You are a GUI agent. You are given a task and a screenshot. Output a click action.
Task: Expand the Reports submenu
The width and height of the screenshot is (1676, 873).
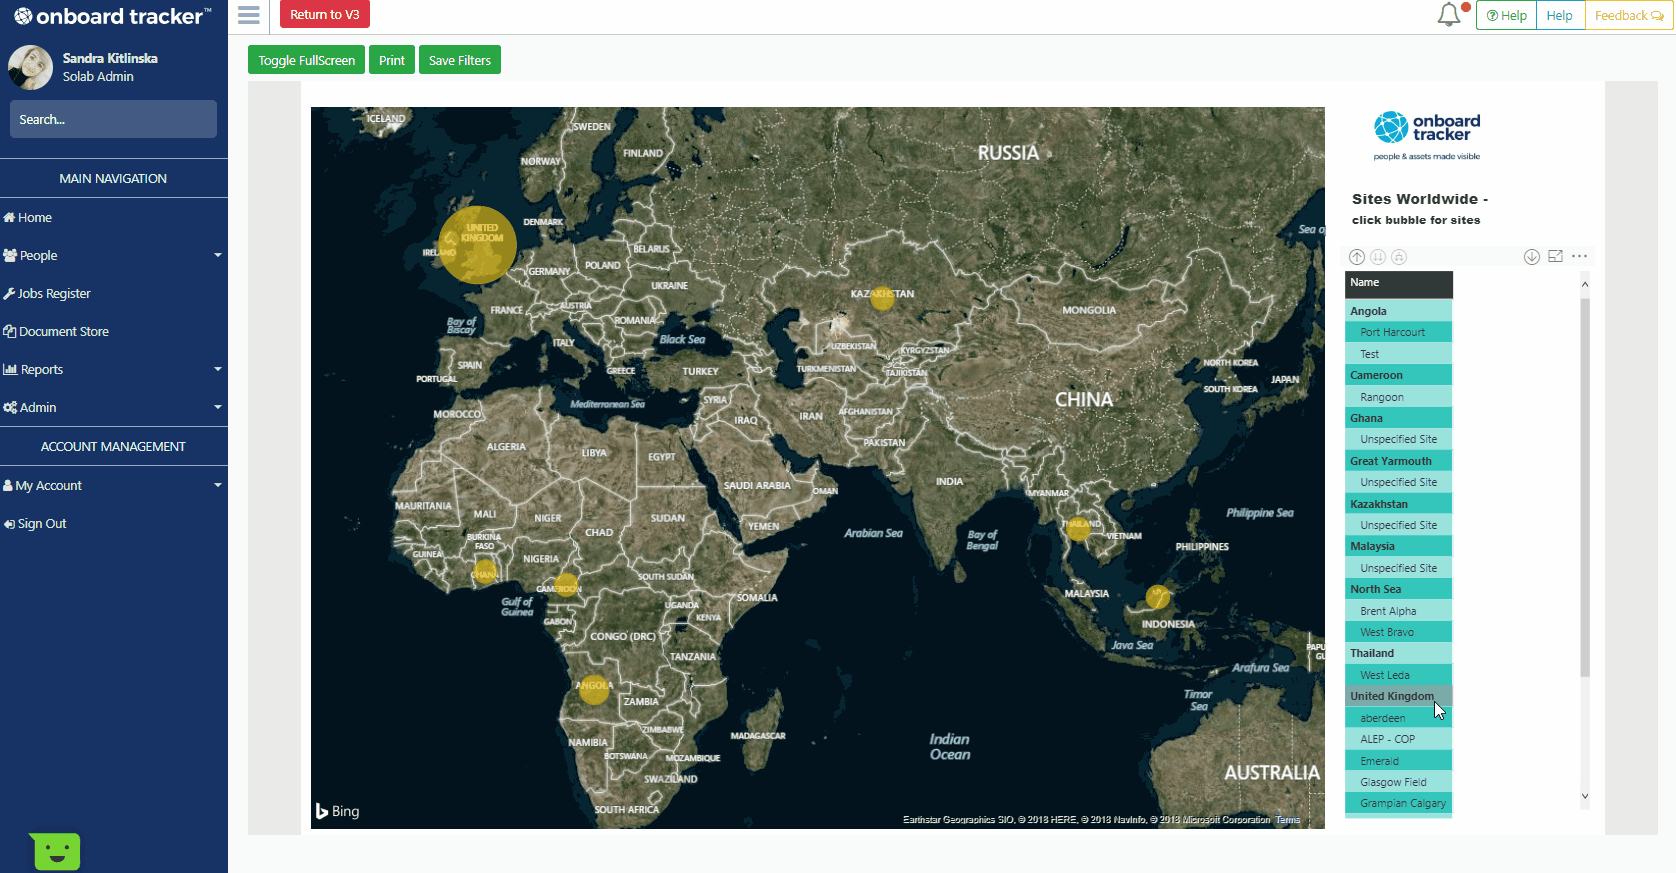(x=113, y=370)
